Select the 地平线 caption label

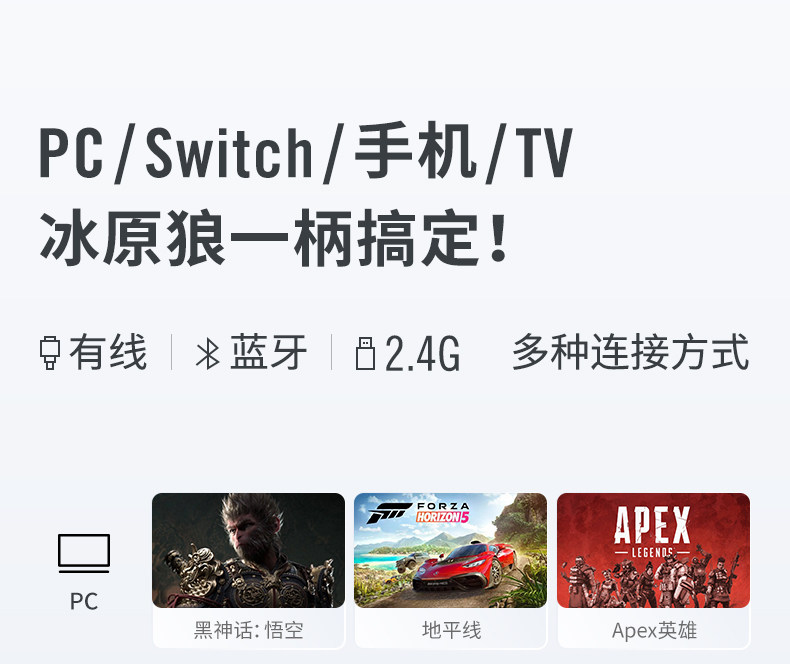[451, 630]
